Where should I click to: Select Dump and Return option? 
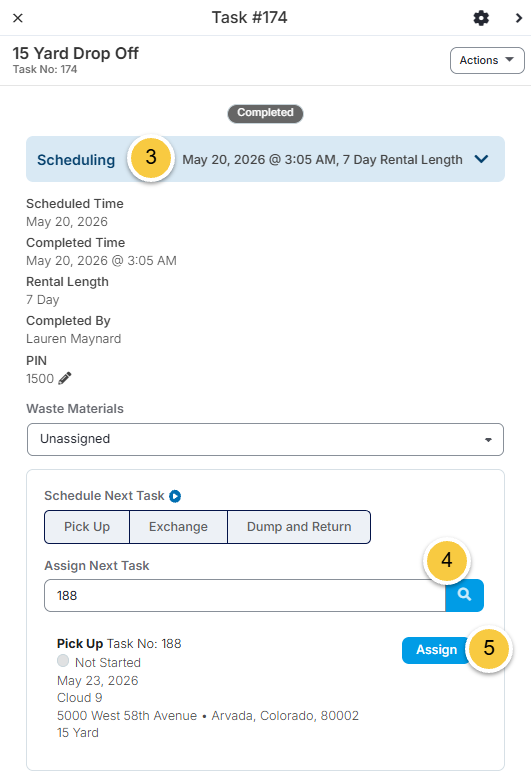coord(299,527)
